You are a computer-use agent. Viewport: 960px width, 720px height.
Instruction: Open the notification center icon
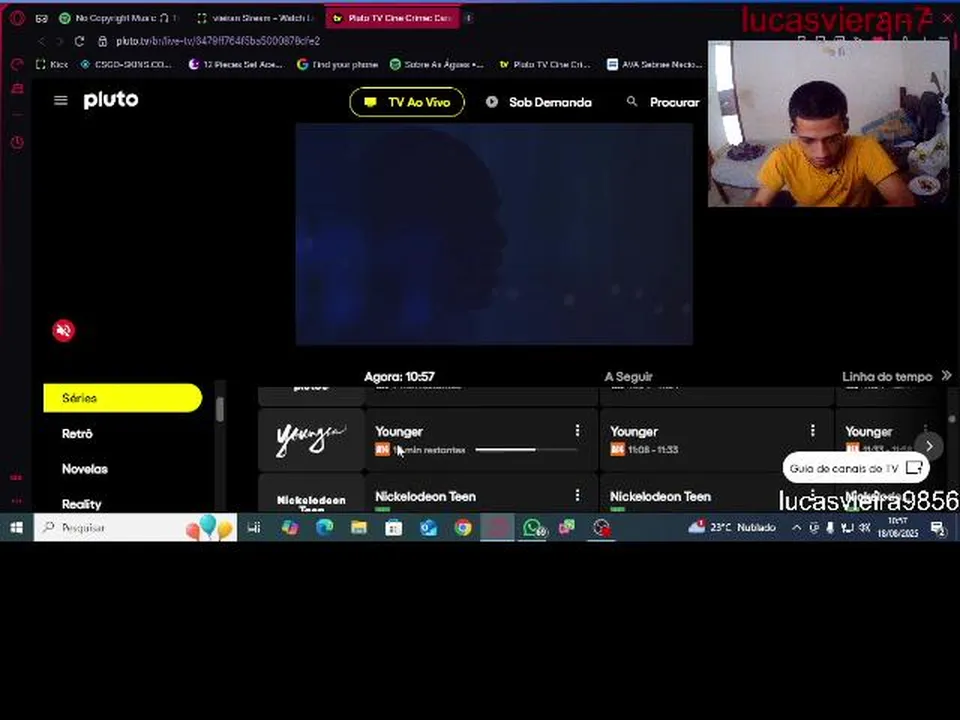938,528
